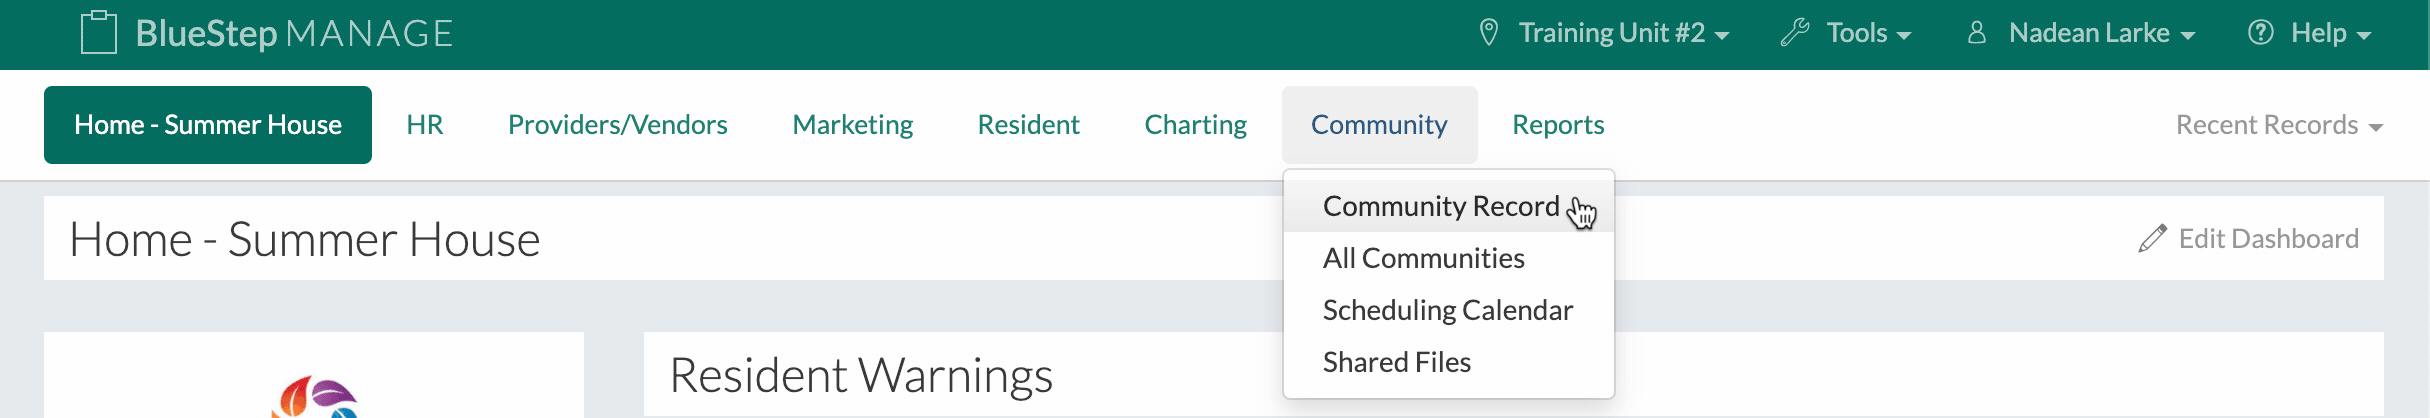Open the Nadean Larke user menu

tap(2100, 33)
